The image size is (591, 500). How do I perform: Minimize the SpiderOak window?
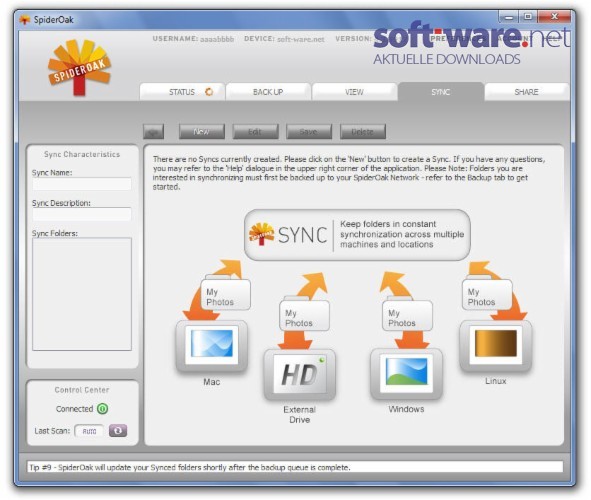coord(509,17)
